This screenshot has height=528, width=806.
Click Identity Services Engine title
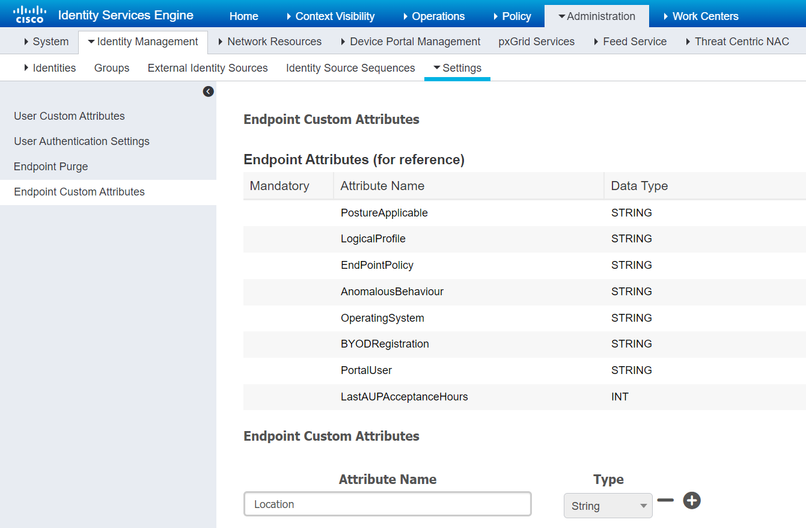pos(126,15)
